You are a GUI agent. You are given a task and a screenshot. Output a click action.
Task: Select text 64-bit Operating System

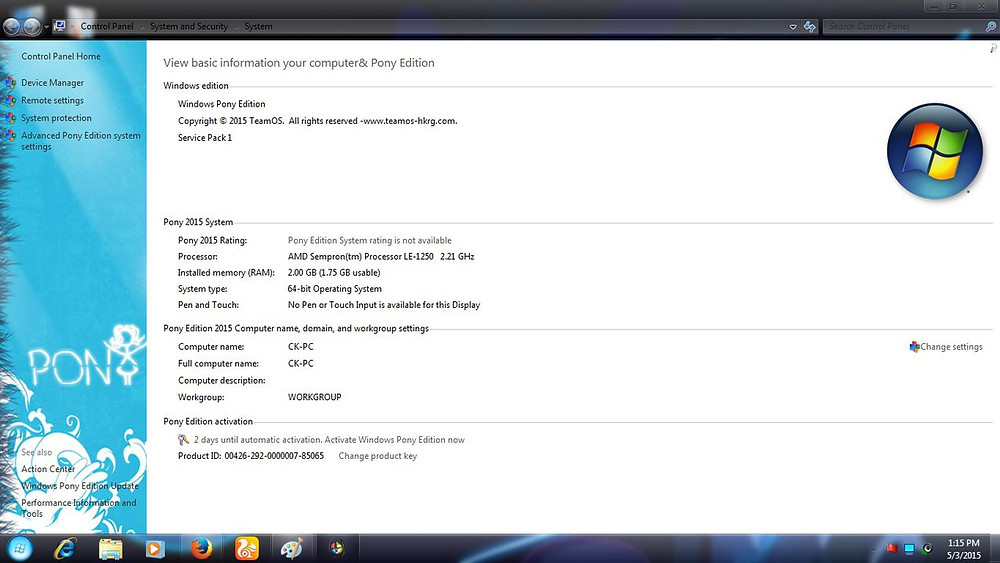[334, 289]
